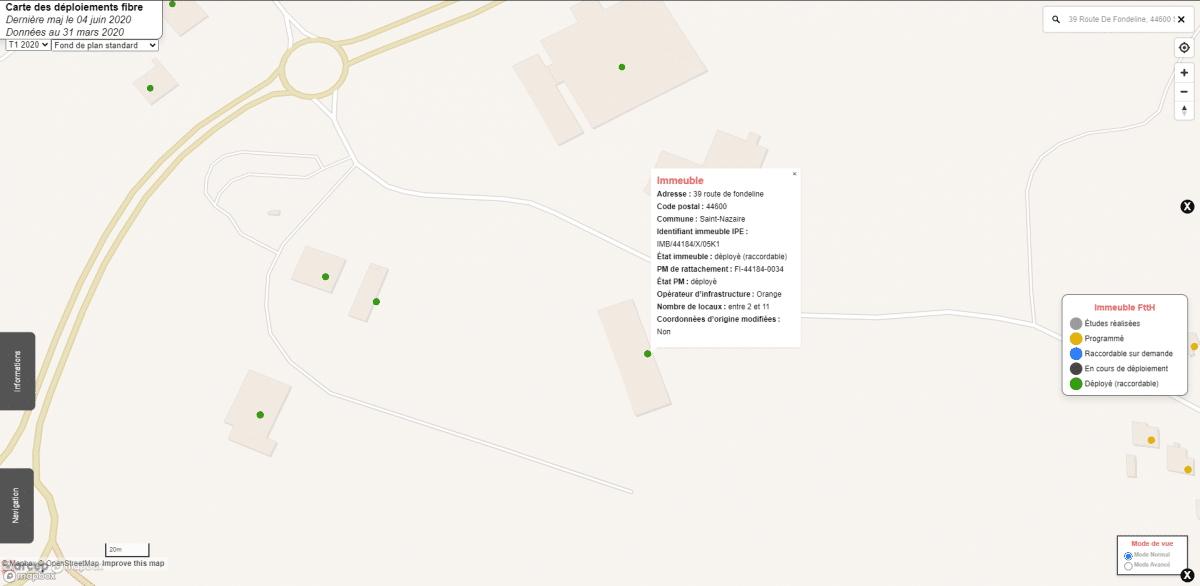The height and width of the screenshot is (586, 1200).
Task: Open the Navigation sidebar panel
Action: [17, 505]
